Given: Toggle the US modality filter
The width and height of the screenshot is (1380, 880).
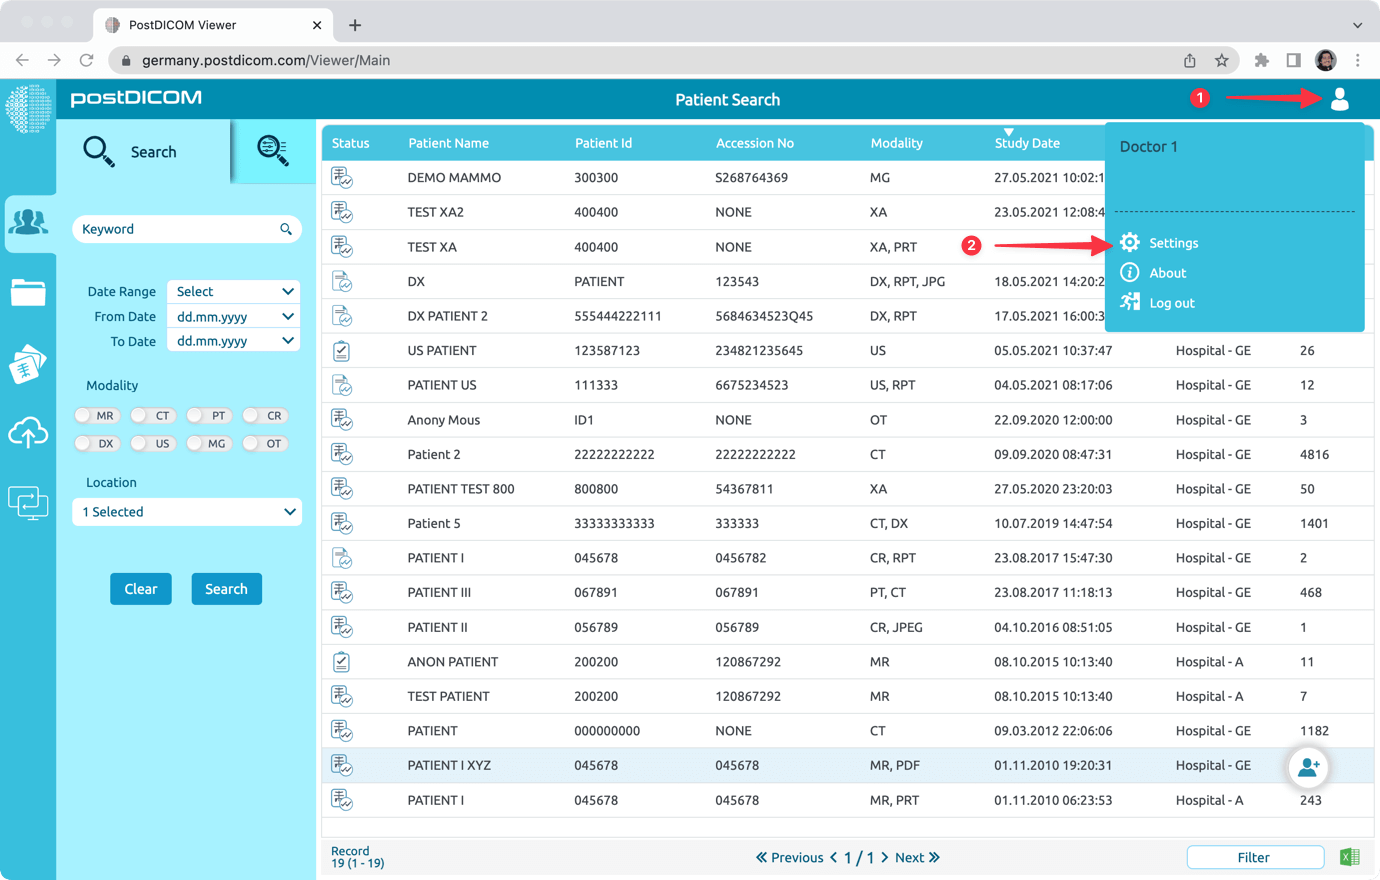Looking at the screenshot, I should pos(152,443).
